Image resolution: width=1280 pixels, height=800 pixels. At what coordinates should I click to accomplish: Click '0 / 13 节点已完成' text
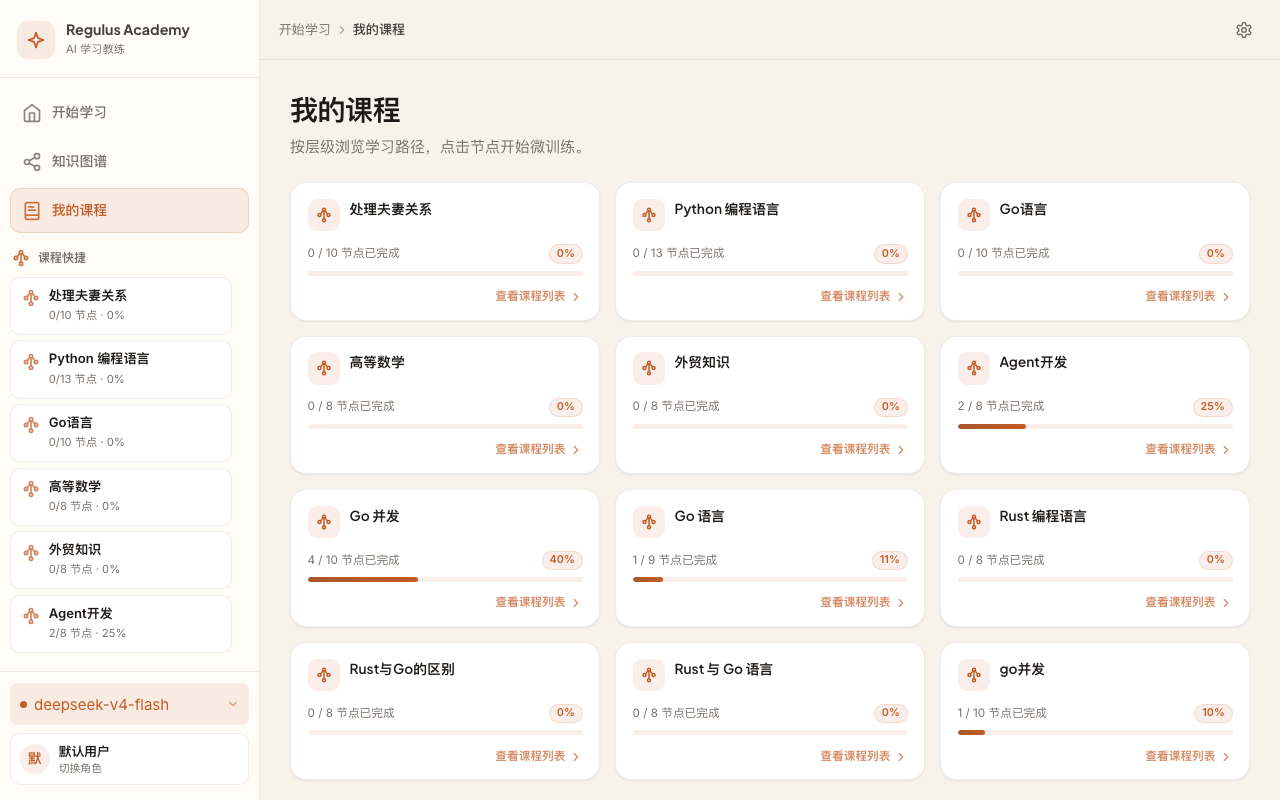(x=678, y=253)
